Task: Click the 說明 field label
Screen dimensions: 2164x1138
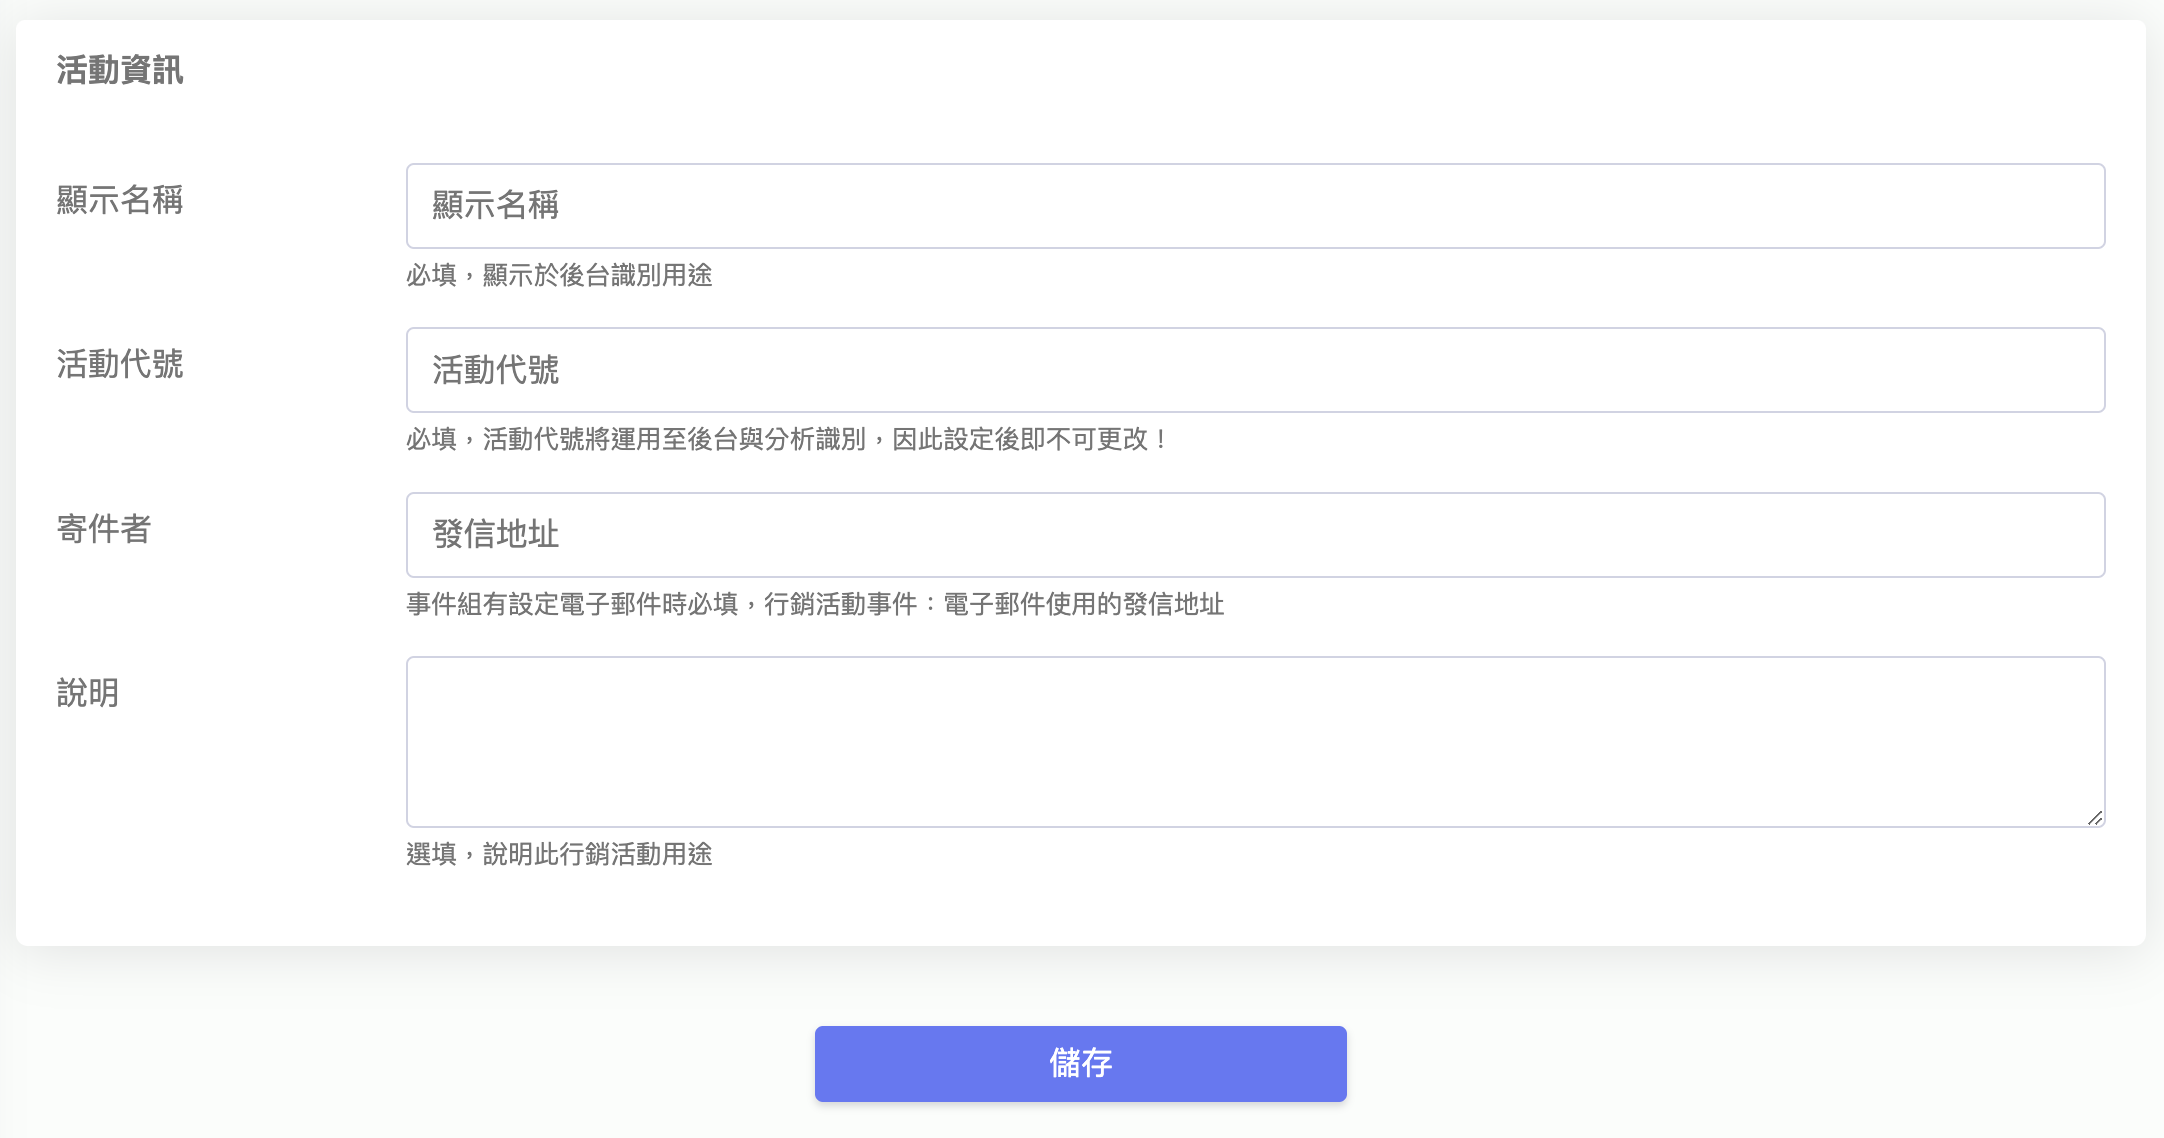Action: coord(88,693)
